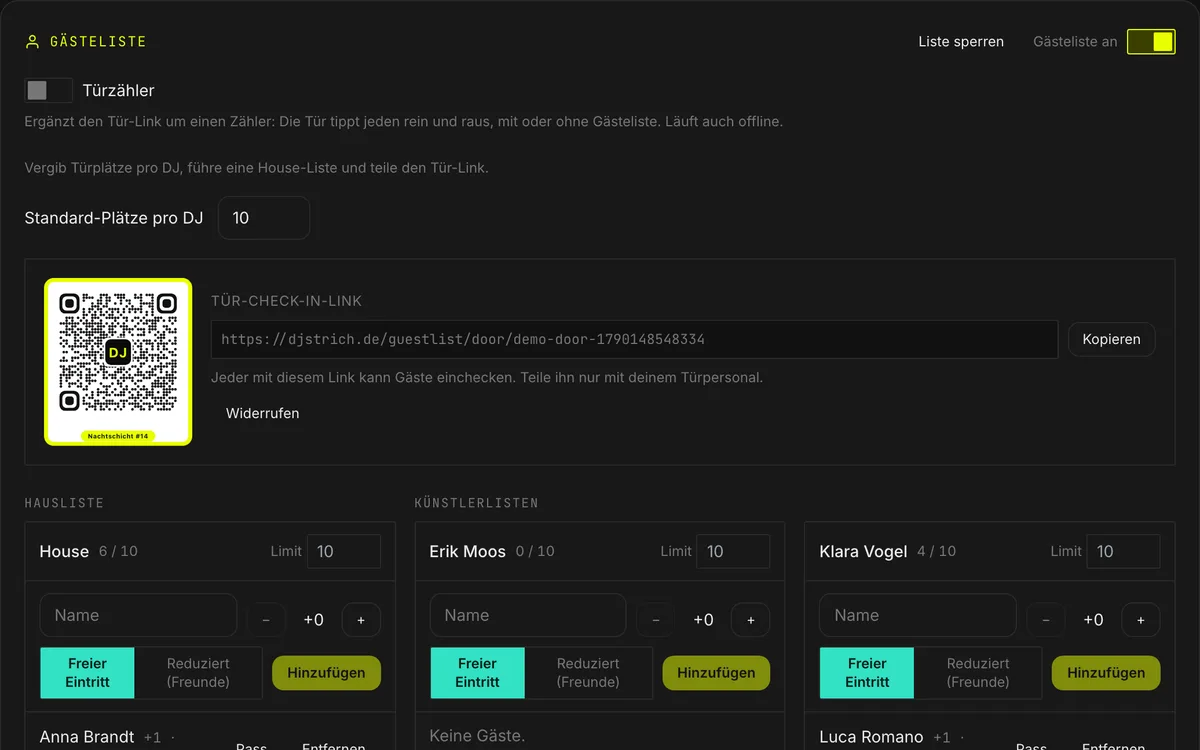Click the House count 6 / 10
Image resolution: width=1200 pixels, height=750 pixels.
(118, 551)
